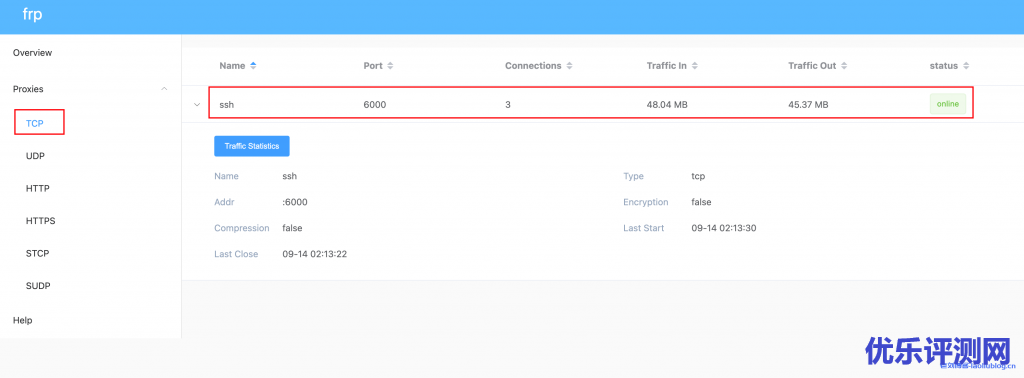
Task: Switch to the UDP proxies list
Action: tap(35, 156)
